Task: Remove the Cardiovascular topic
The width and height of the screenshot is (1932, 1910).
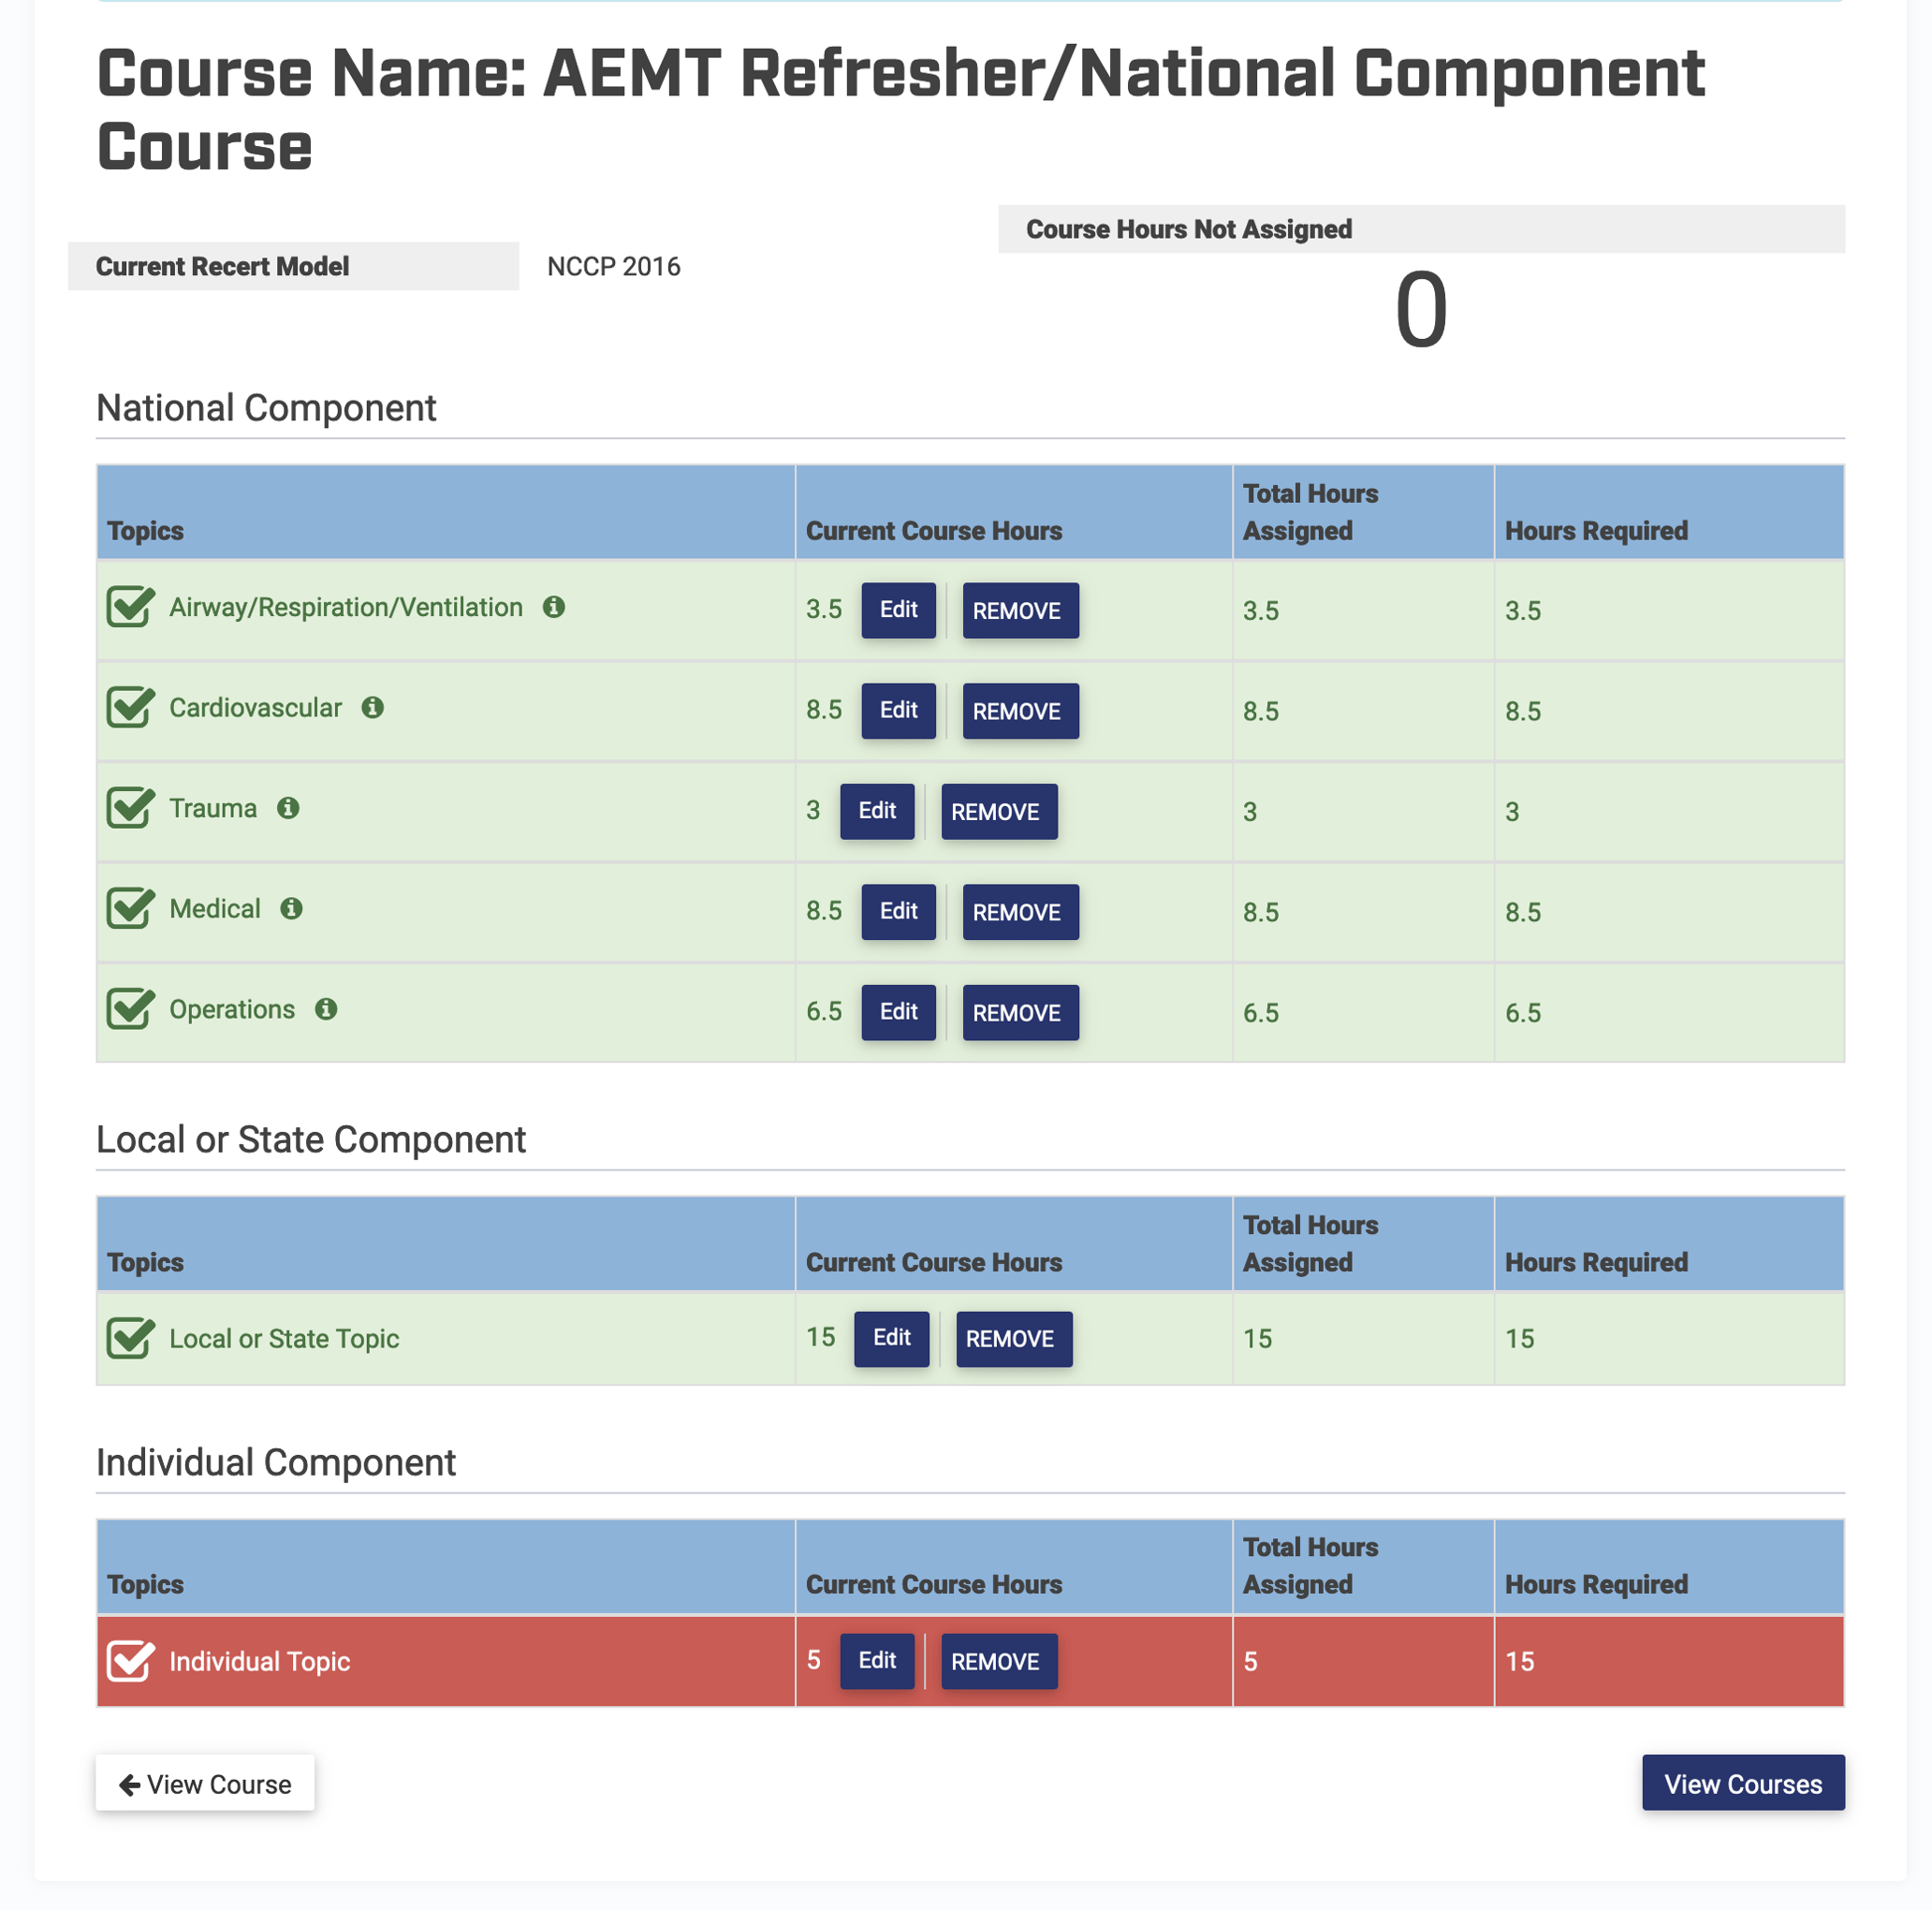Action: tap(1020, 711)
